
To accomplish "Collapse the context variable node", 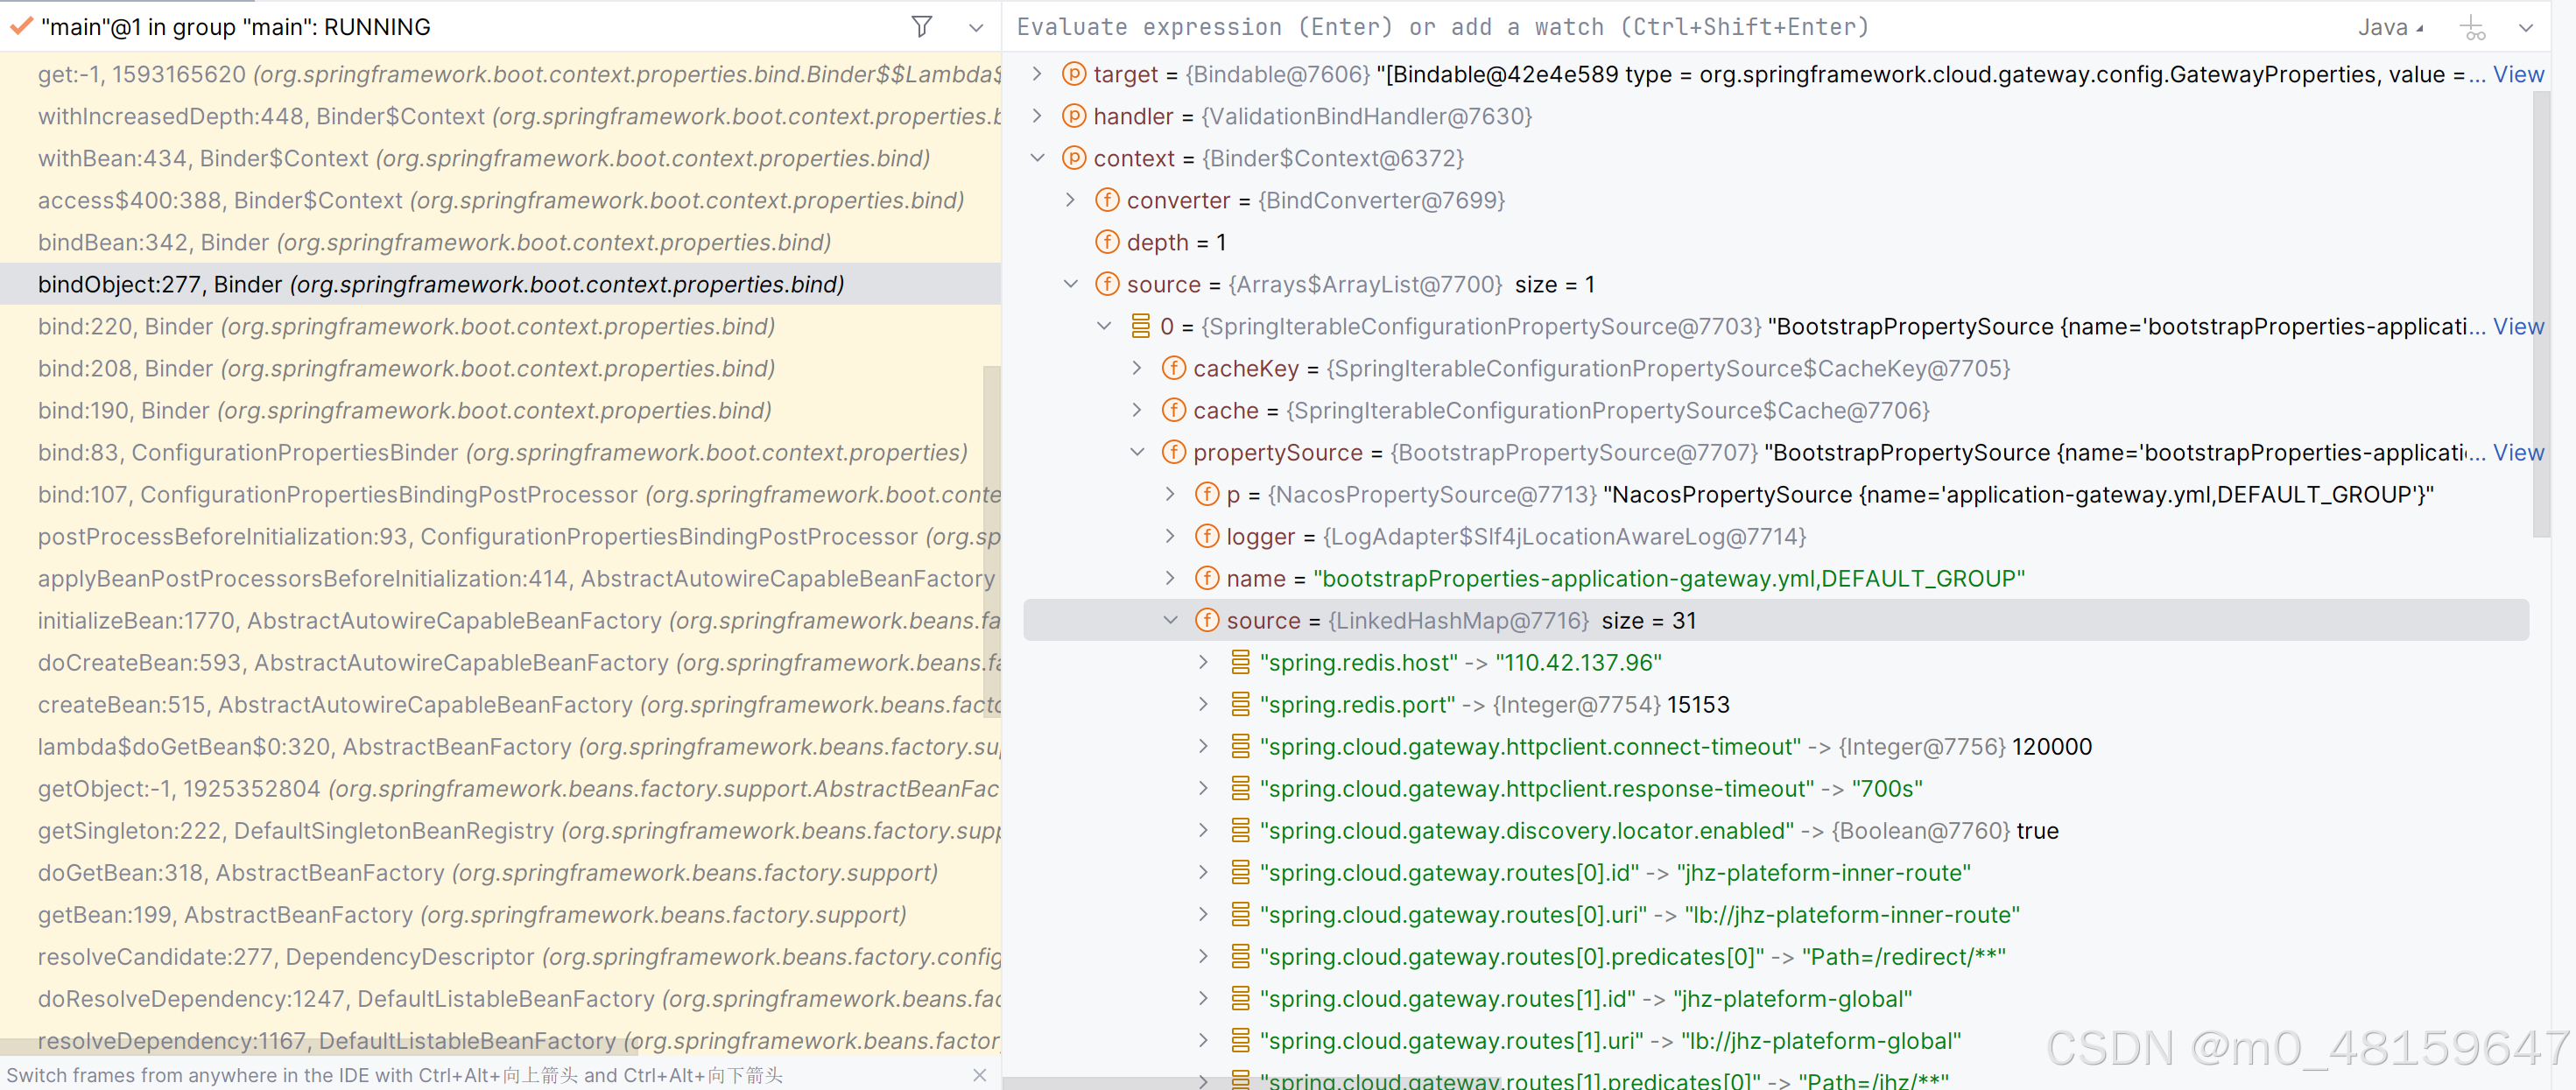I will point(1037,158).
